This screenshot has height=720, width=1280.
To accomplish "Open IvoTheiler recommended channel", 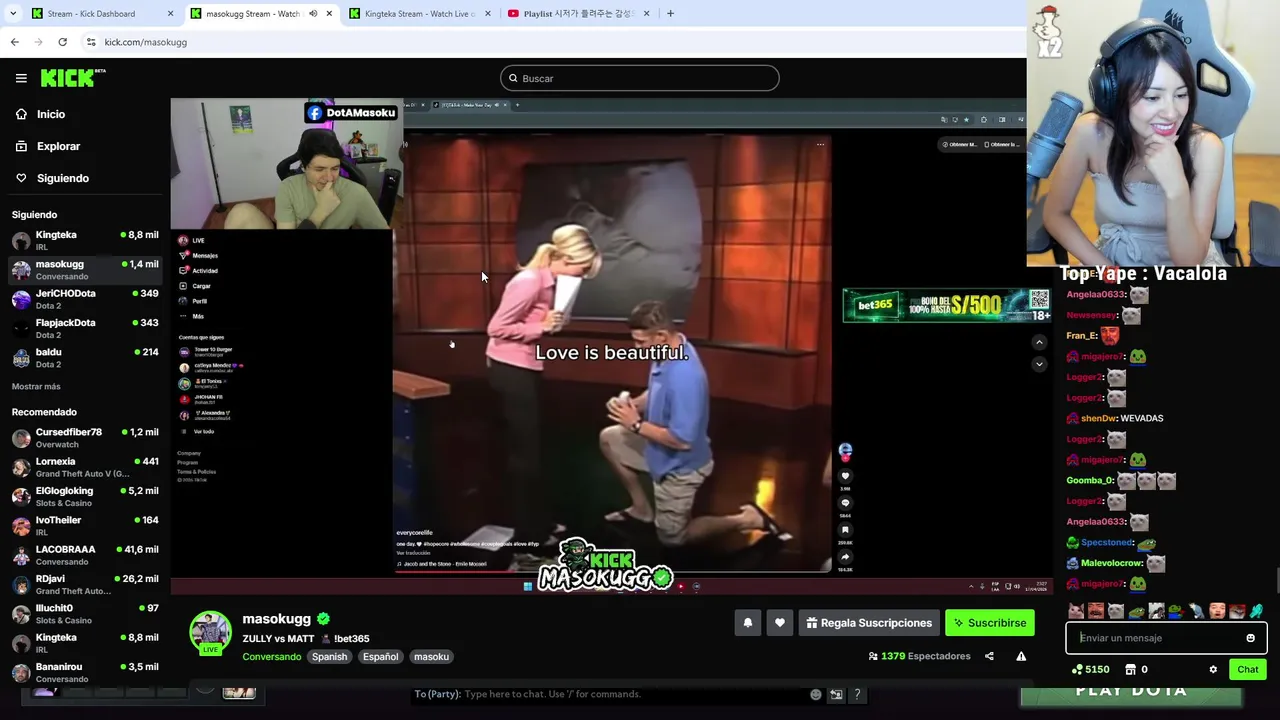I will (x=85, y=525).
